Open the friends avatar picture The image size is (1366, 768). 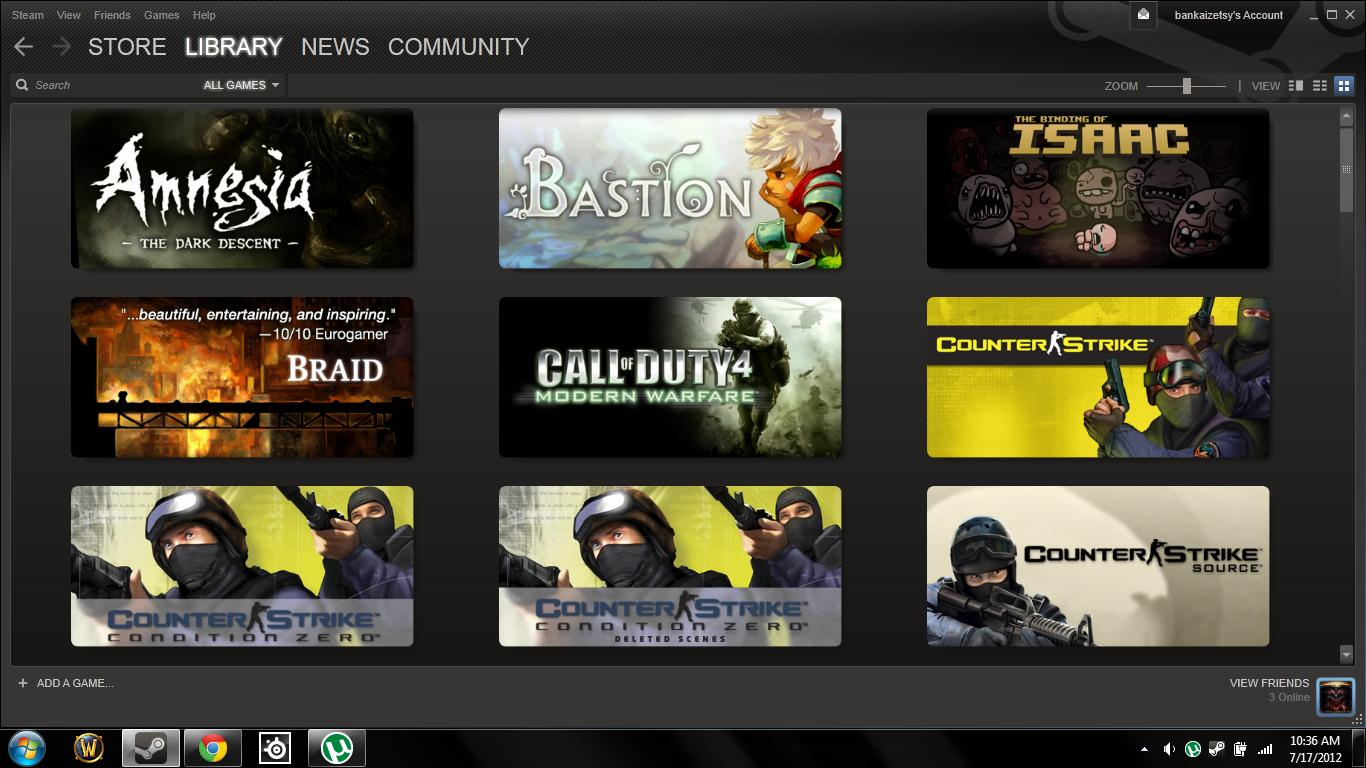click(x=1335, y=697)
